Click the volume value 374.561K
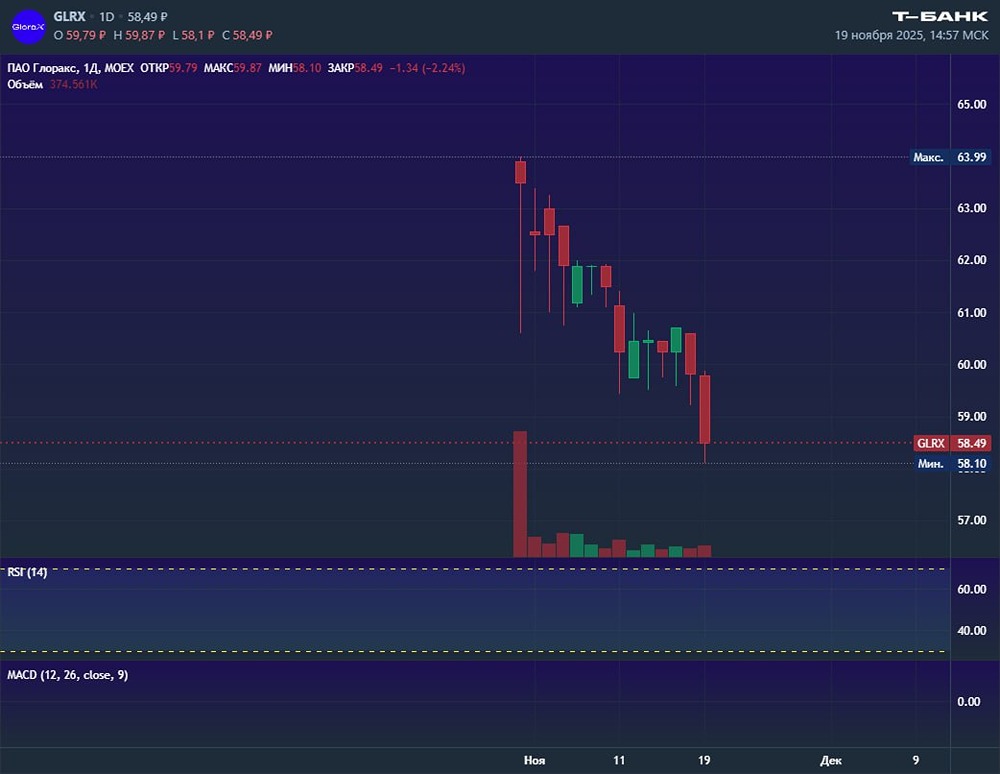 click(x=73, y=85)
